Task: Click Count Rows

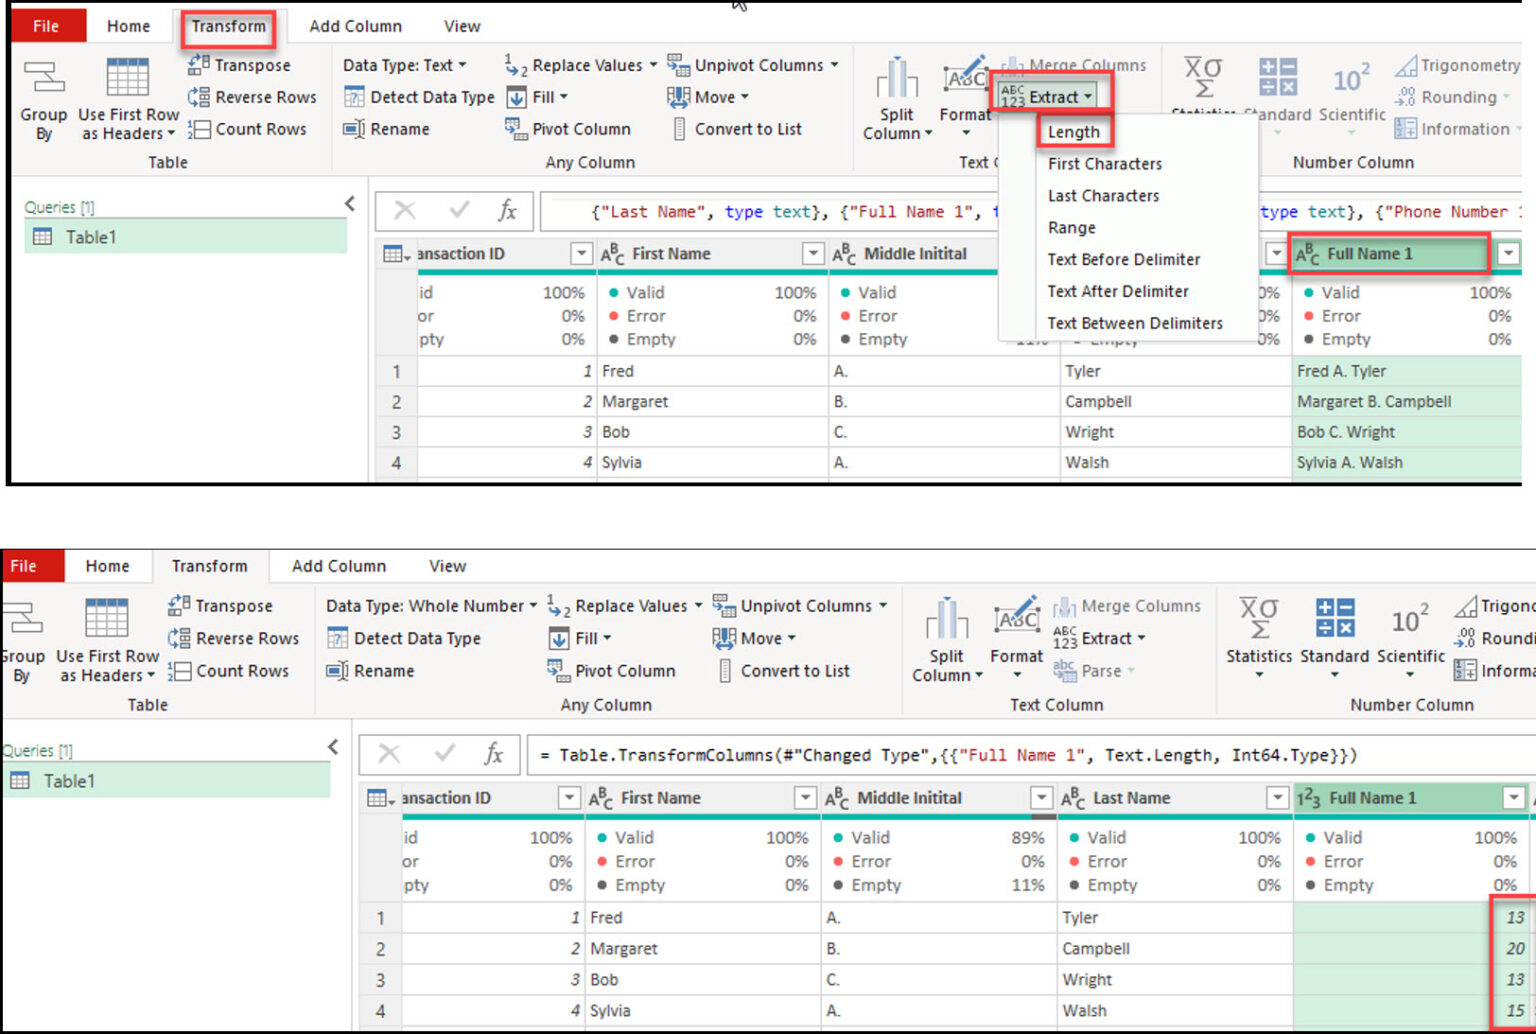Action: point(248,128)
